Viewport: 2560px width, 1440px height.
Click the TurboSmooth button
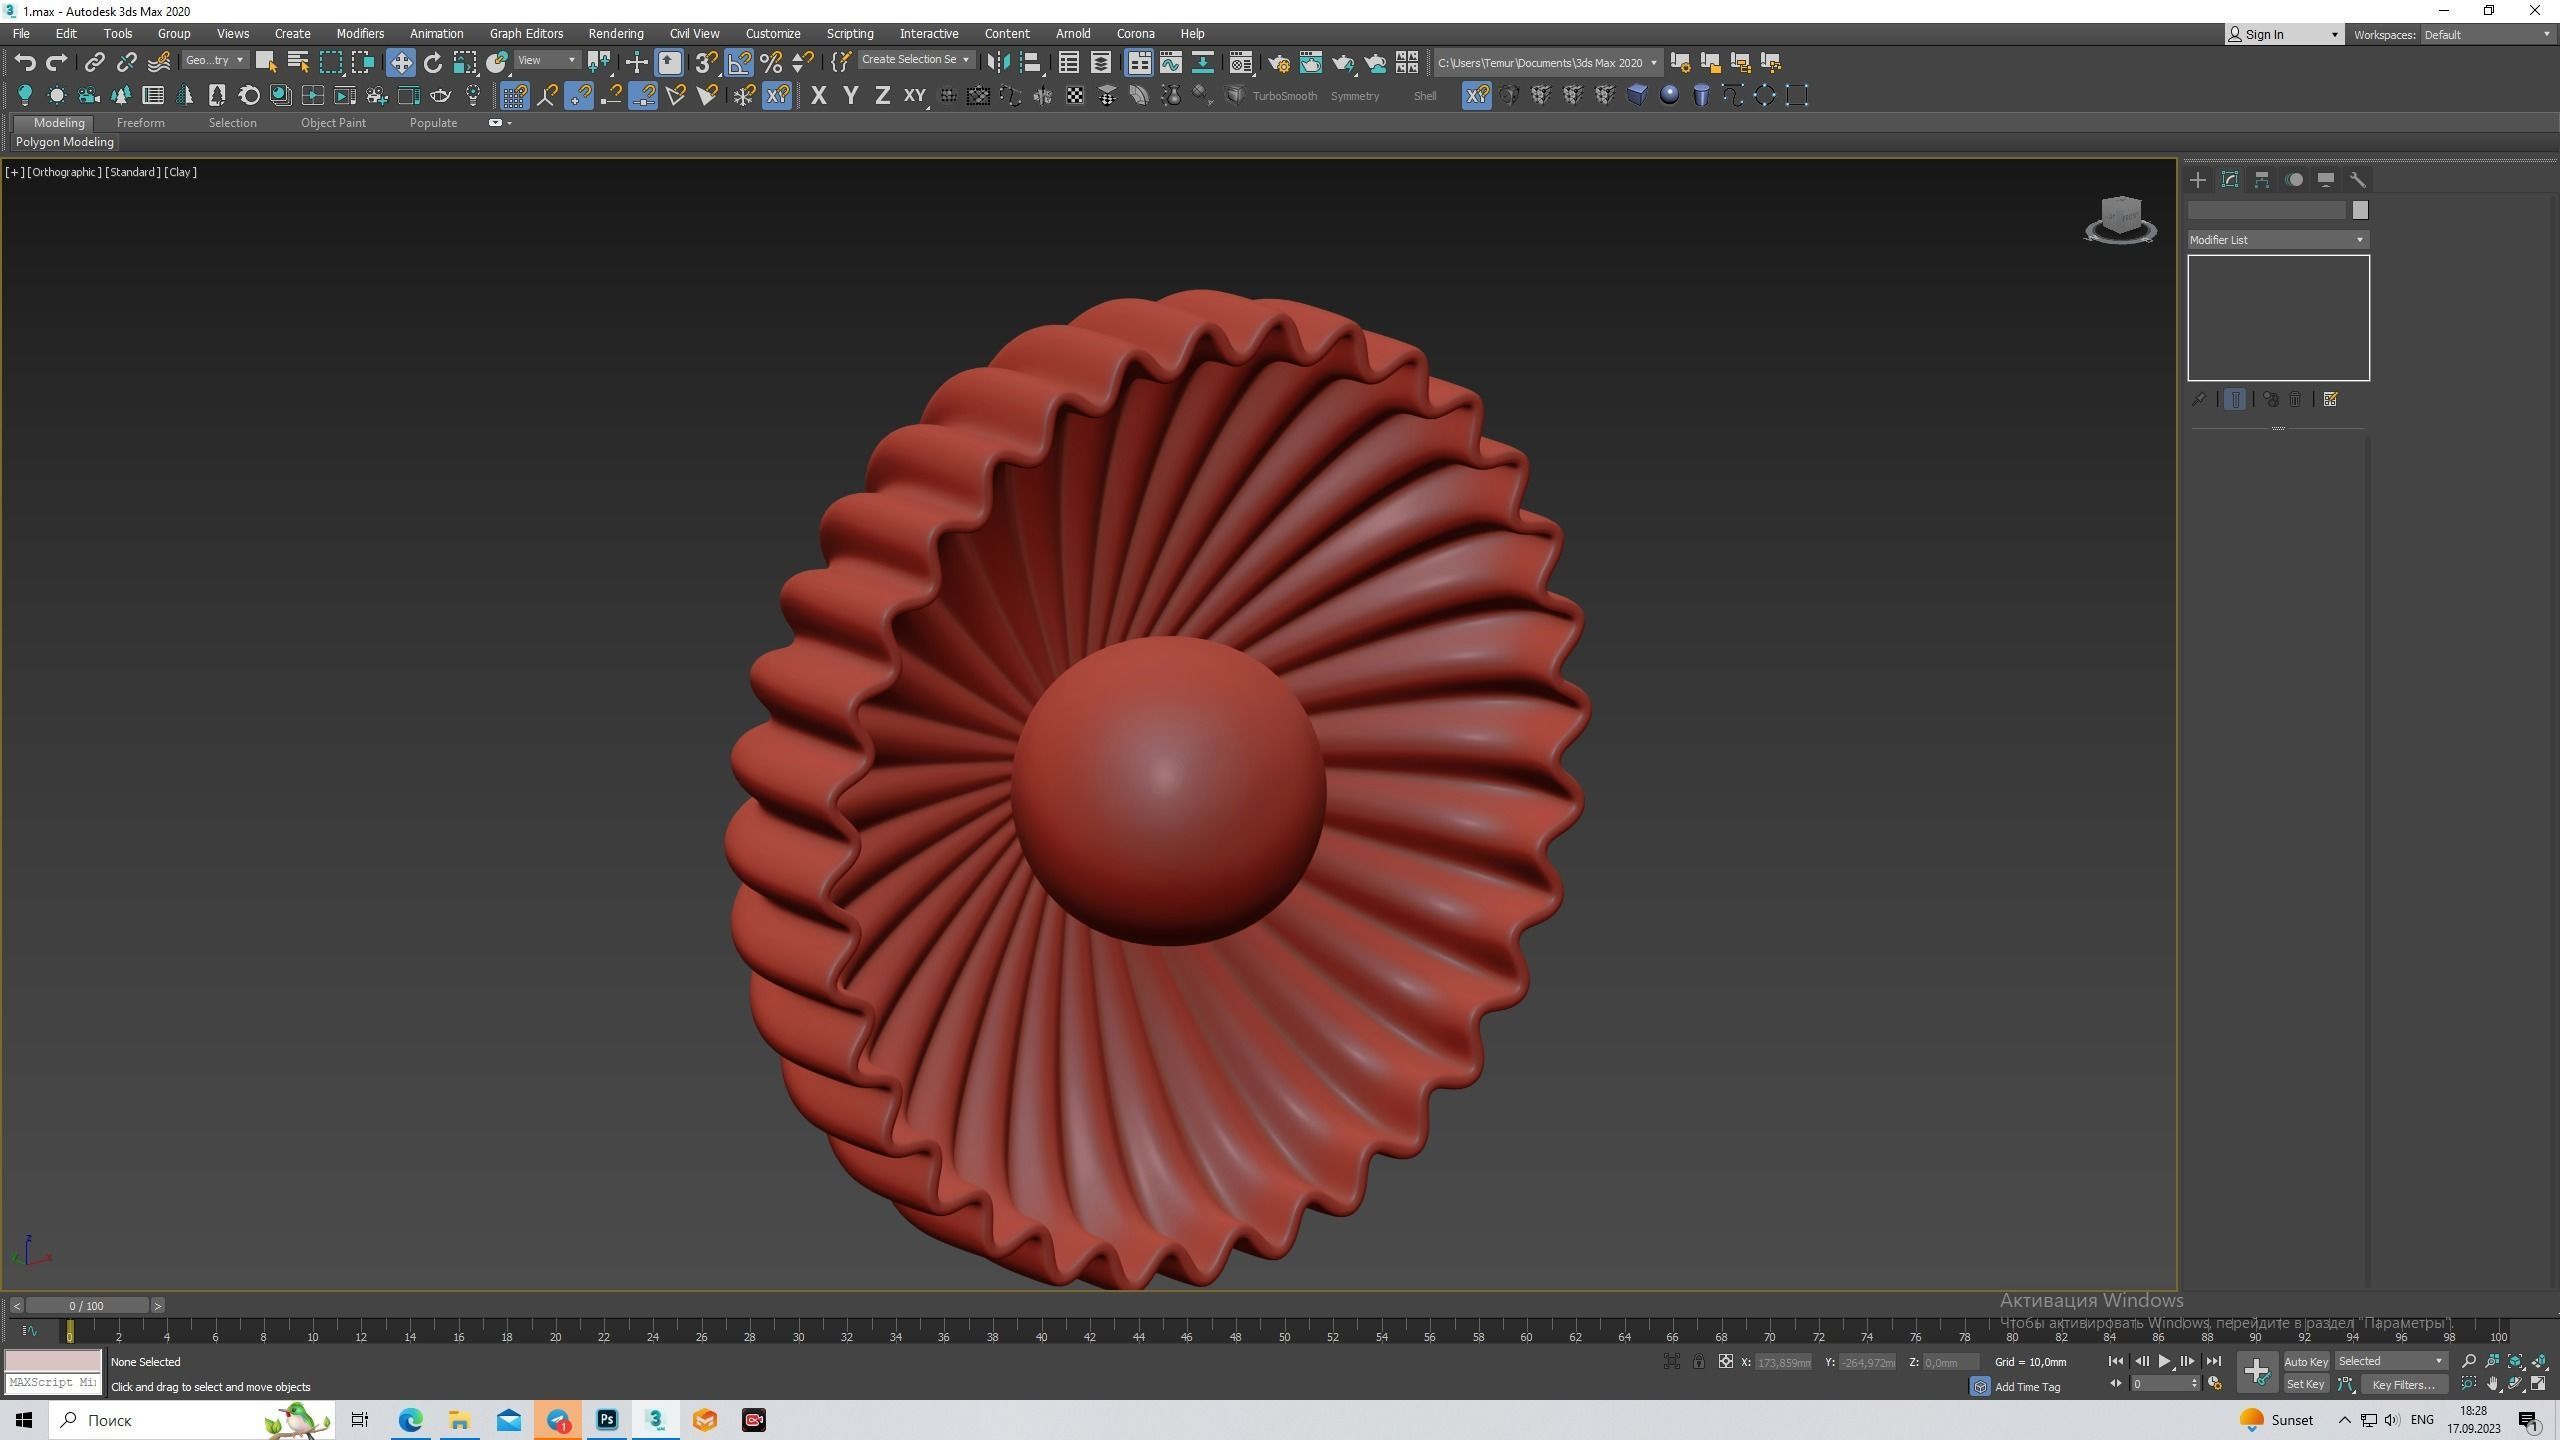click(x=1285, y=96)
